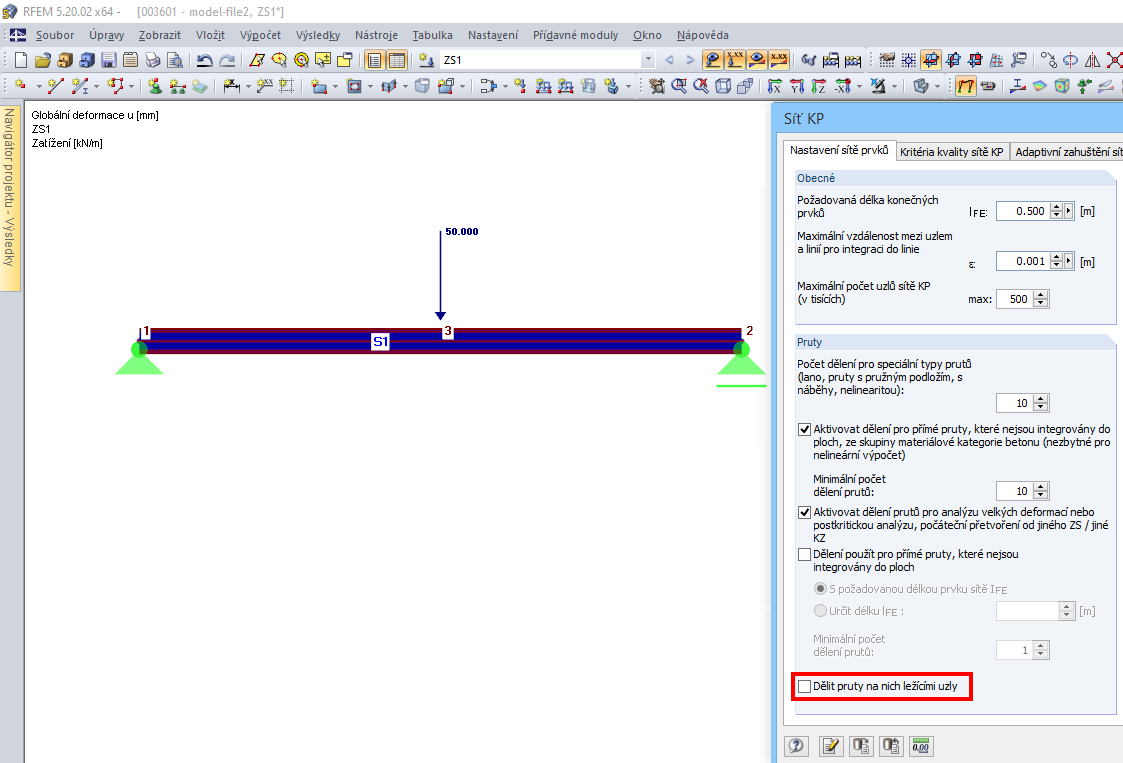This screenshot has height=763, width=1123.
Task: Open the Přídavné moduly menu
Action: (575, 35)
